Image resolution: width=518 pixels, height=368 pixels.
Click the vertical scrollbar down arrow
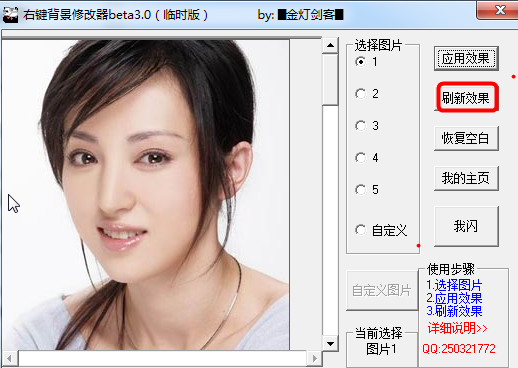click(330, 343)
